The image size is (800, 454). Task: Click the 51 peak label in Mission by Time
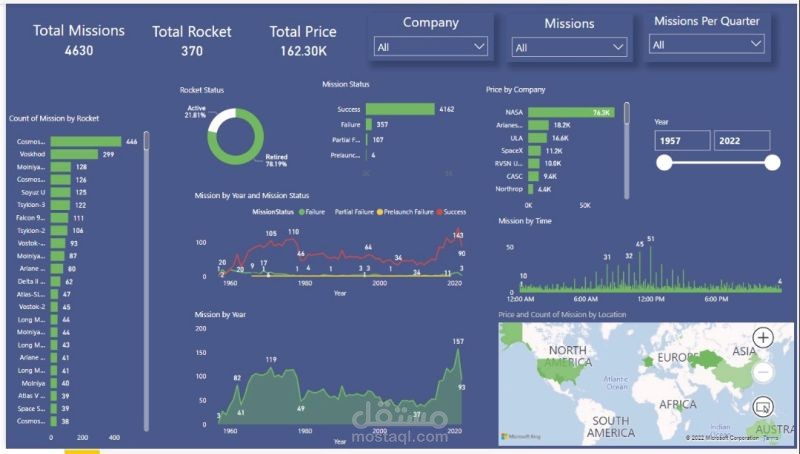(x=651, y=239)
